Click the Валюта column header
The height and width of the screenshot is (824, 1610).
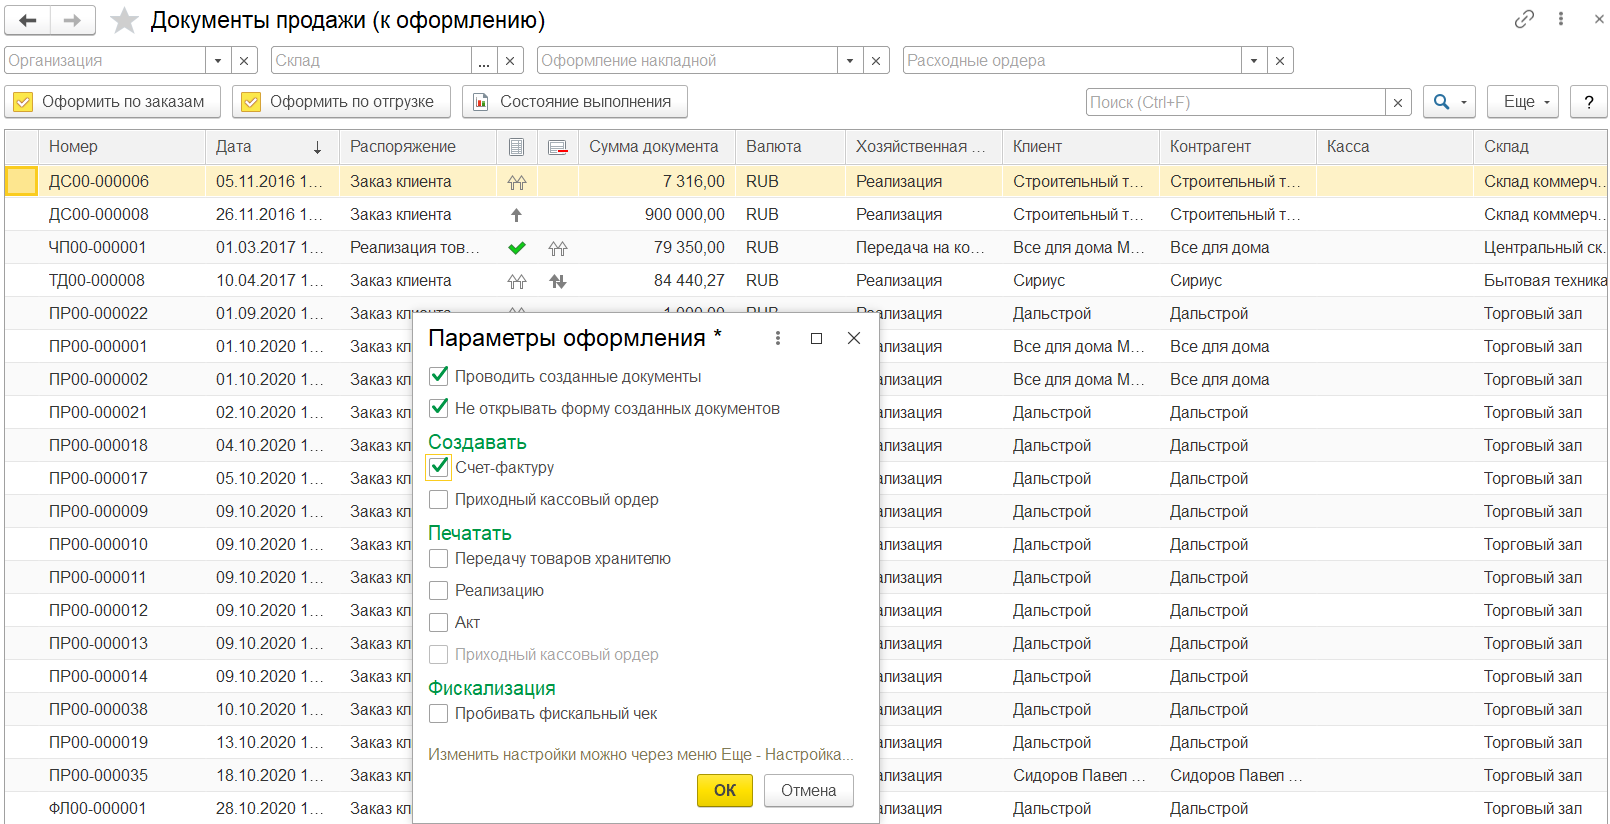click(790, 147)
